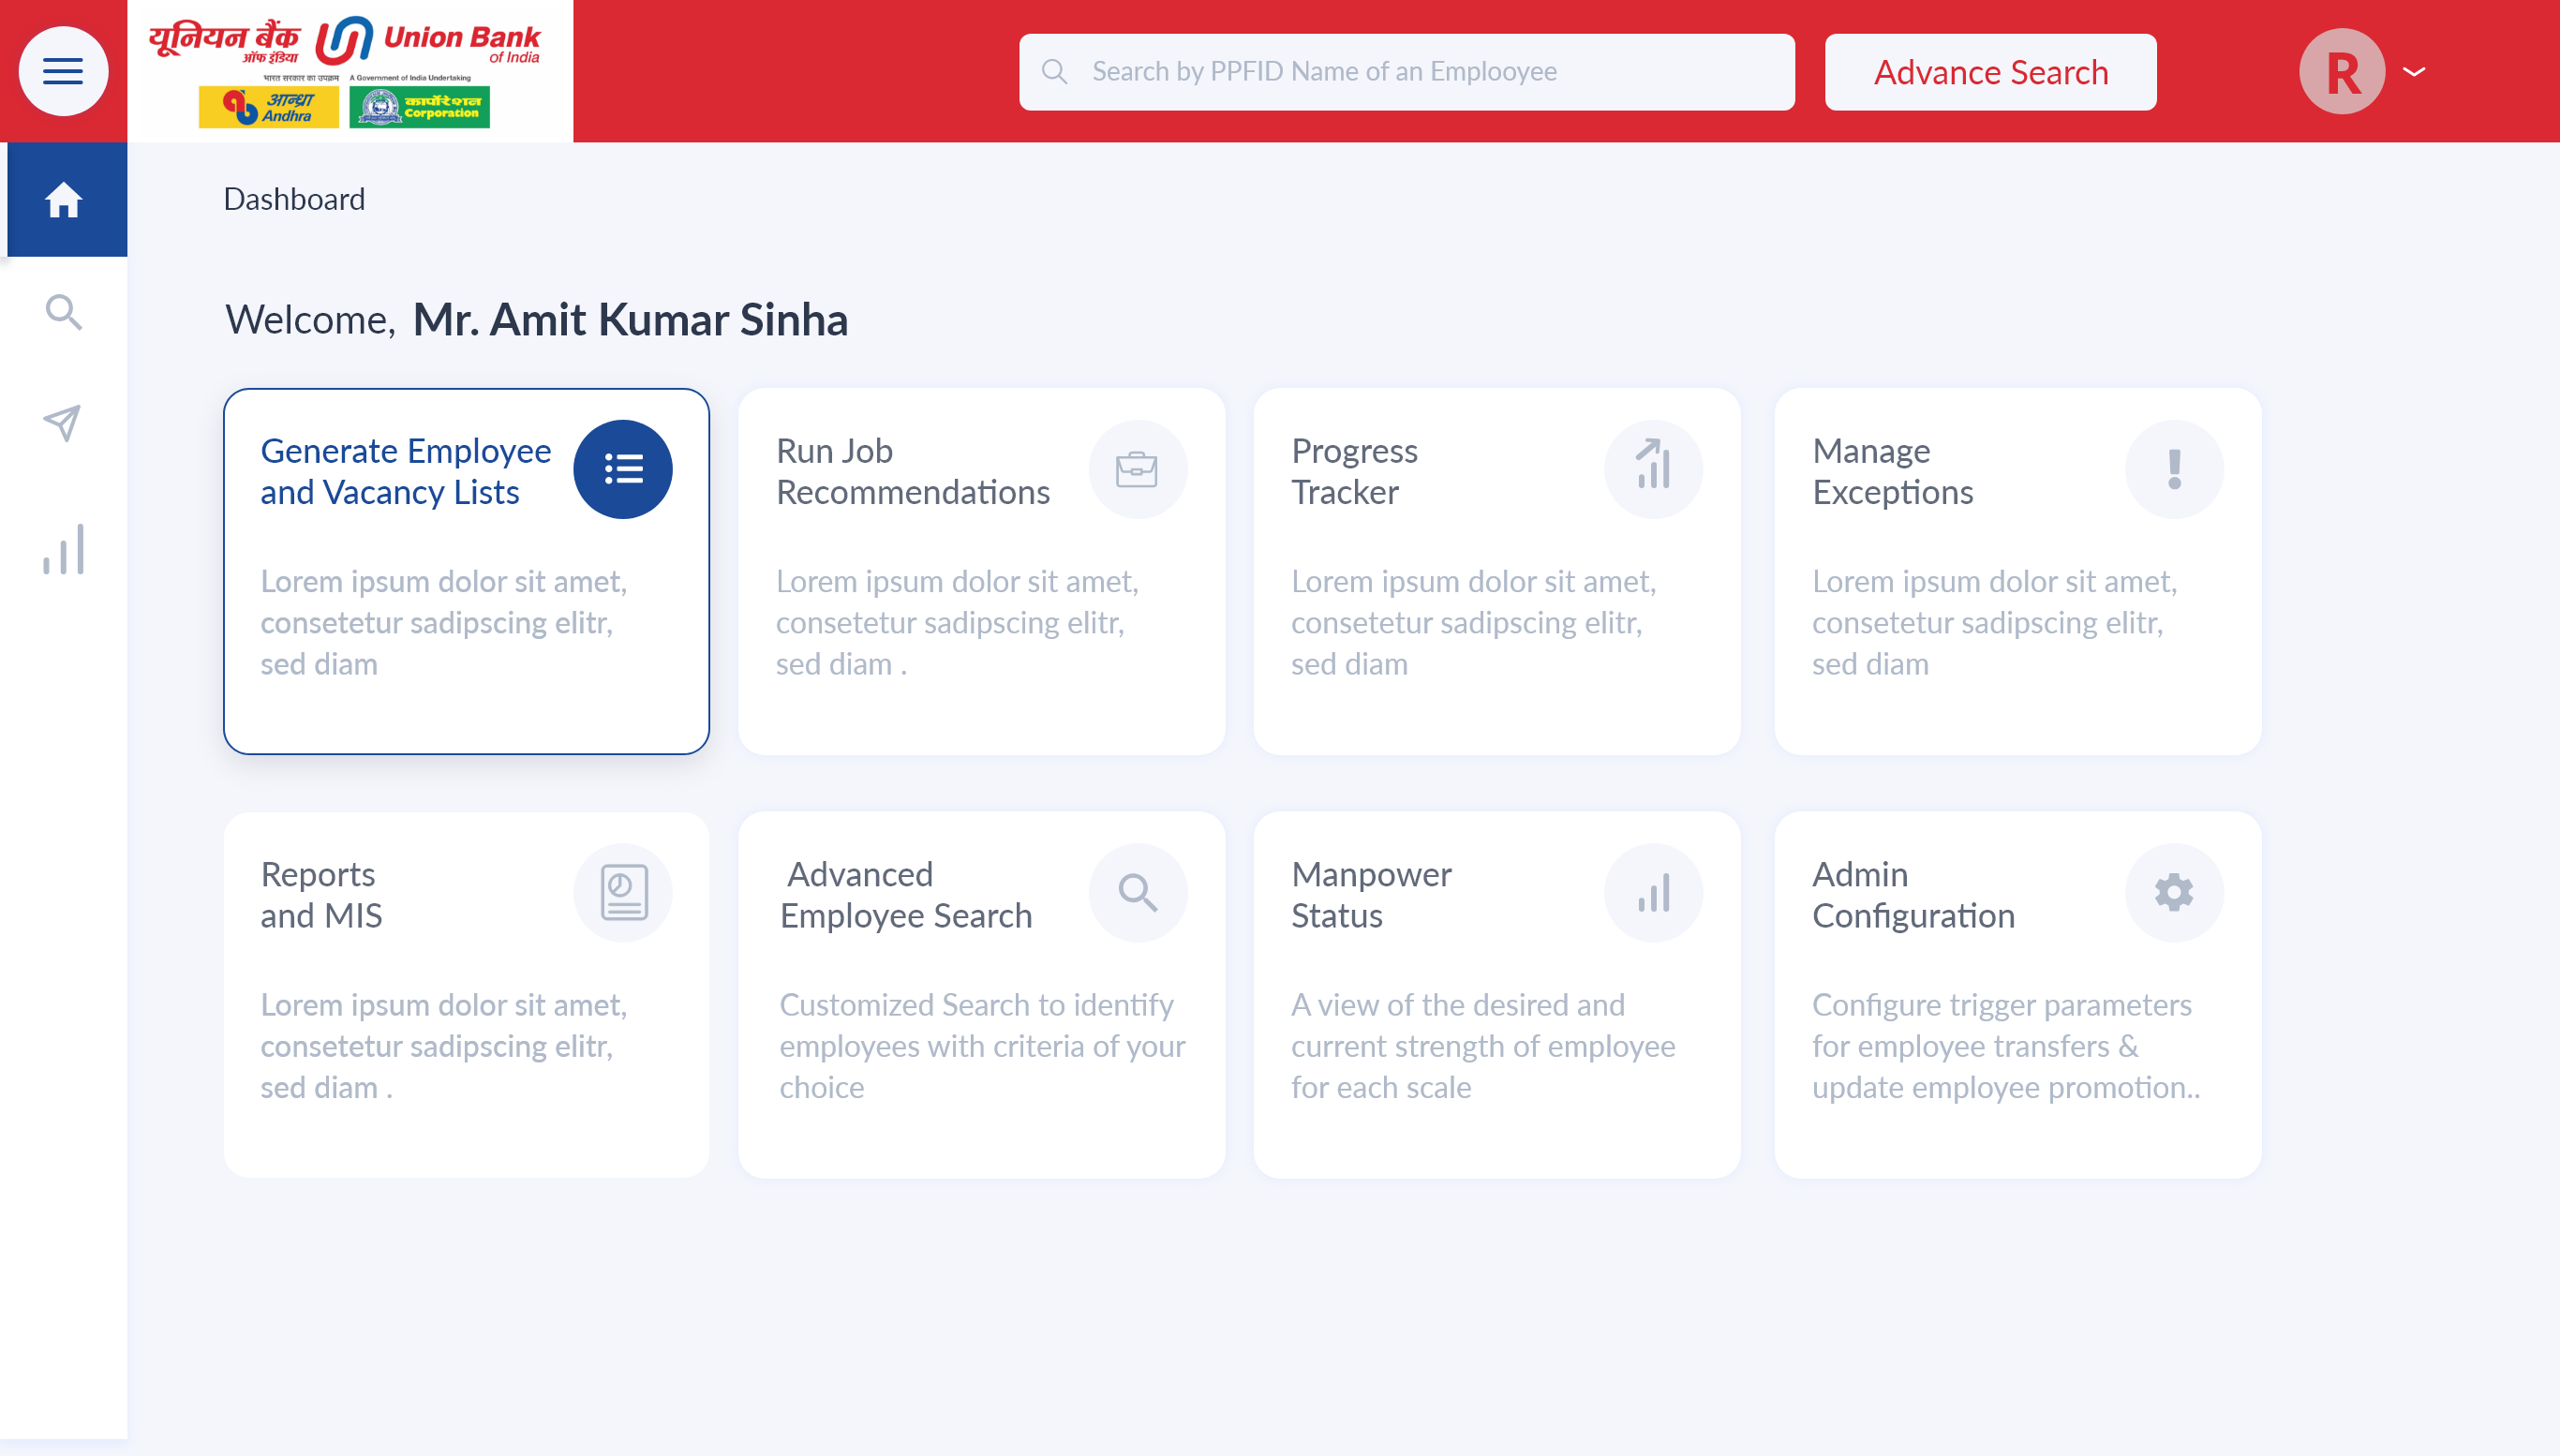2560x1456 pixels.
Task: Click the Home icon in sidebar
Action: point(63,200)
